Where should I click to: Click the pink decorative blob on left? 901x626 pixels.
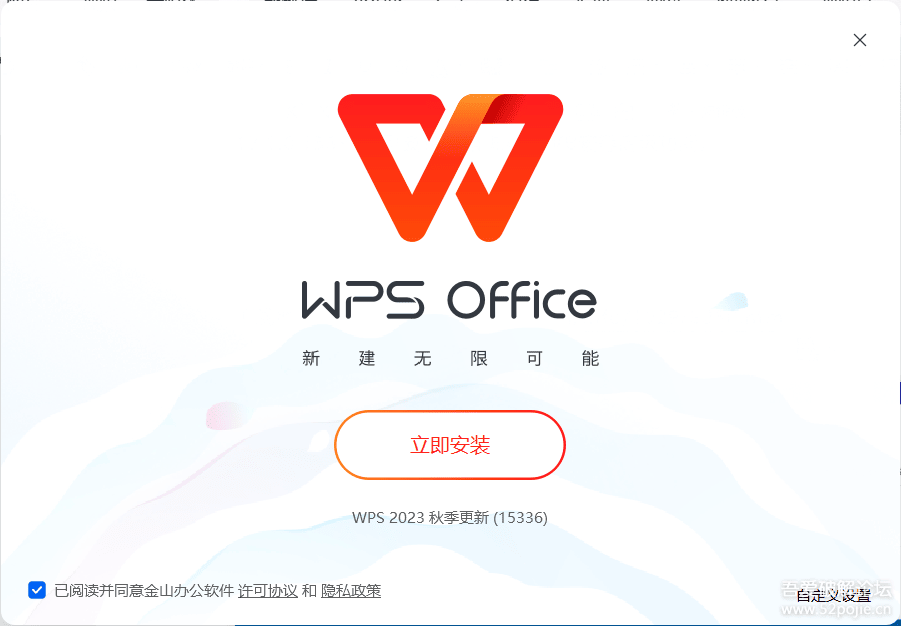click(x=228, y=414)
